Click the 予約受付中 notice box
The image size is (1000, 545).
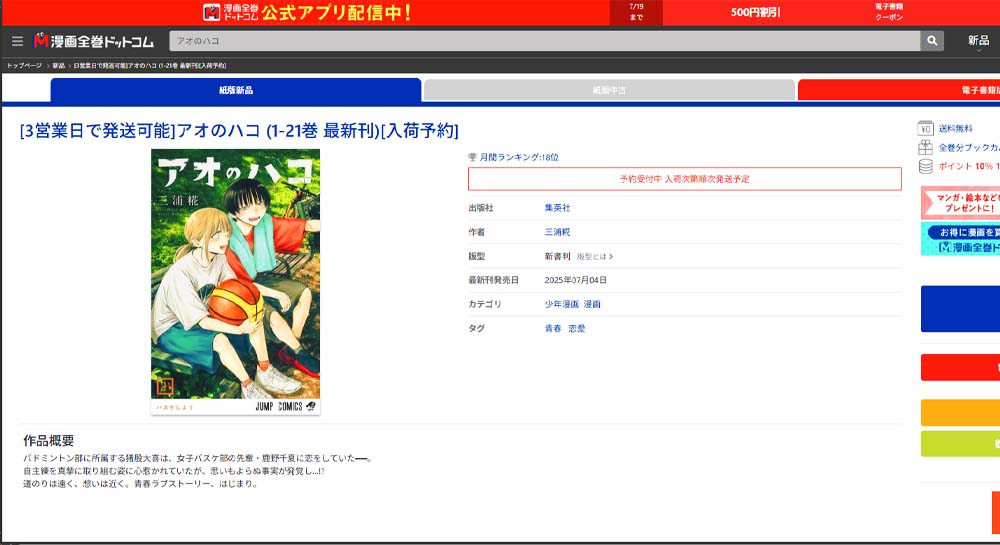click(x=684, y=179)
